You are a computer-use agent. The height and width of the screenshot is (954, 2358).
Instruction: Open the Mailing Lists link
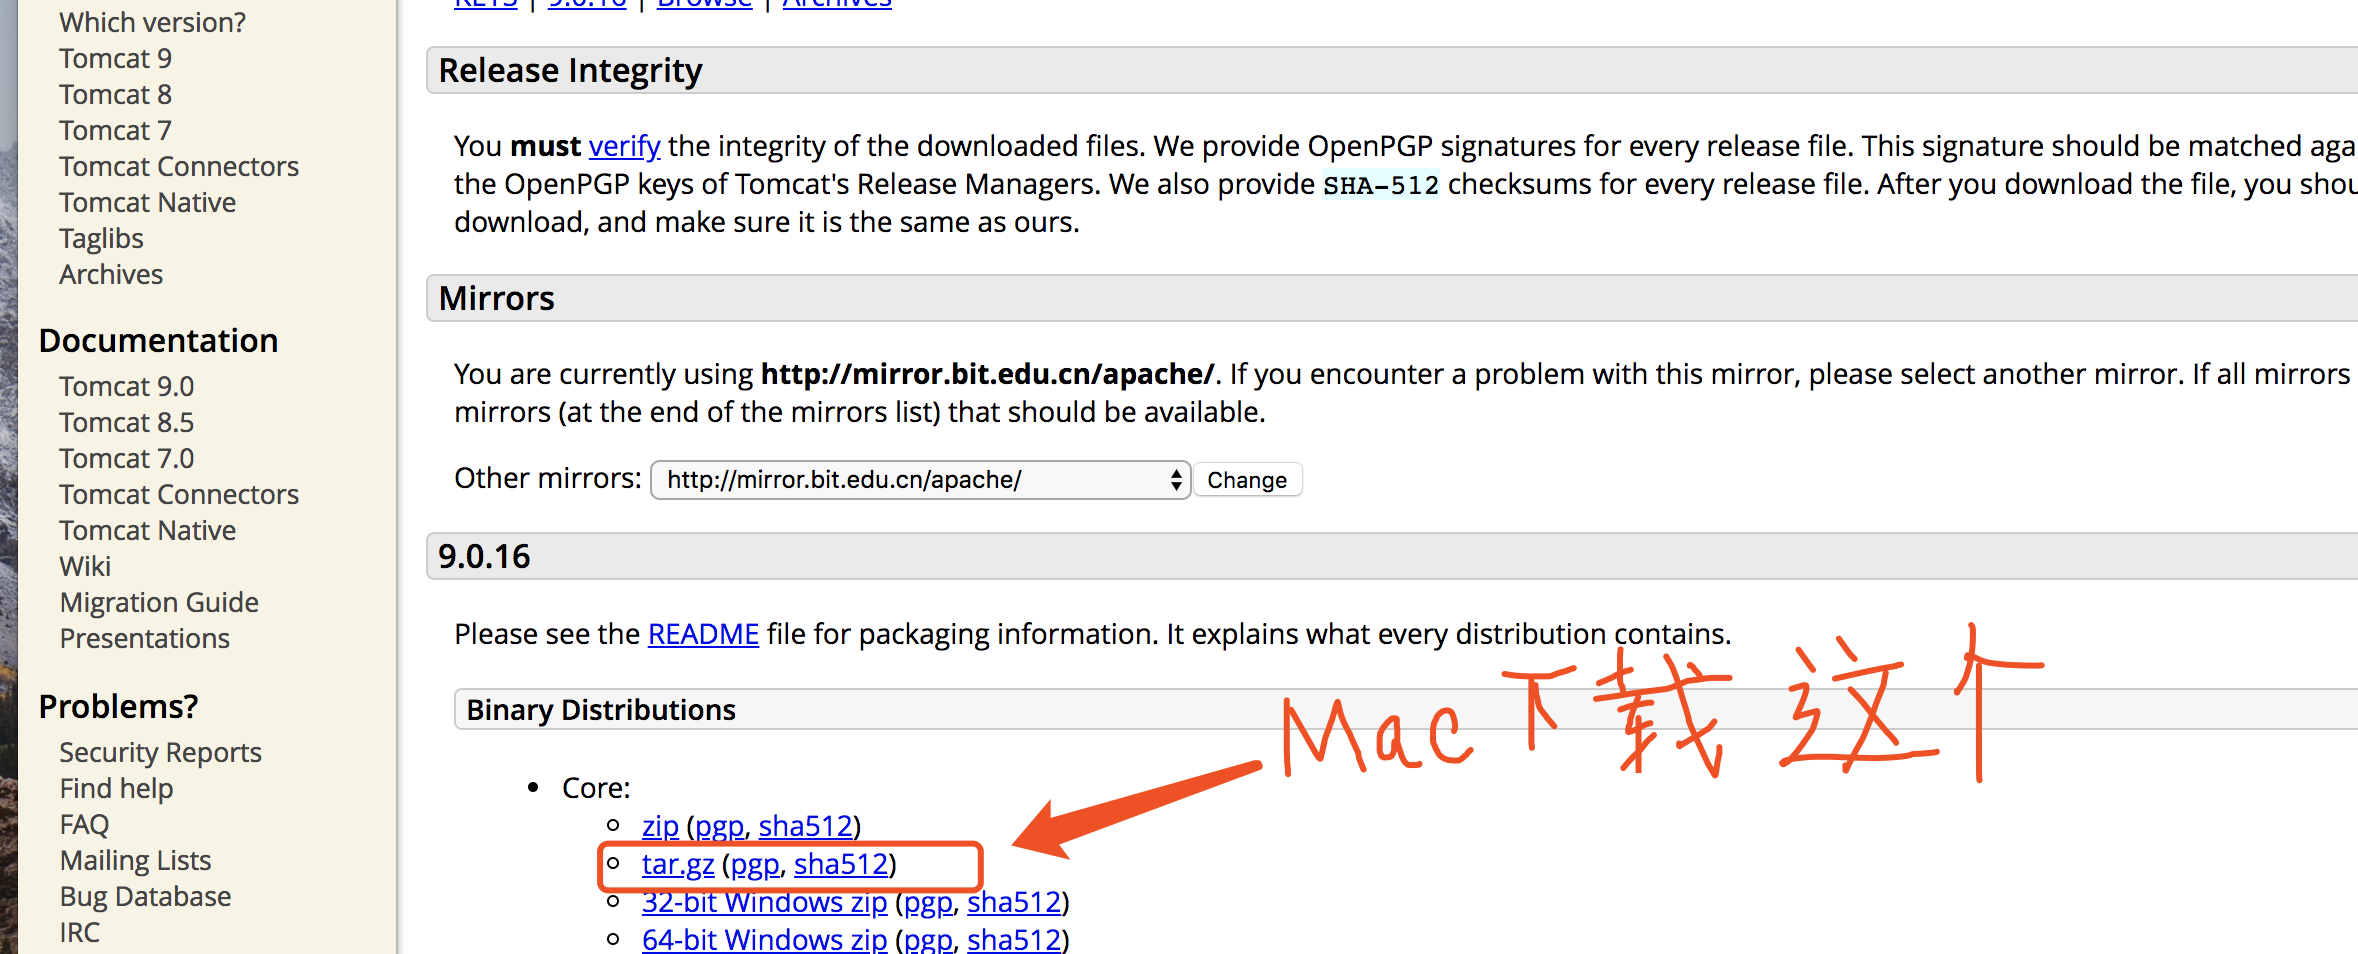click(x=135, y=860)
